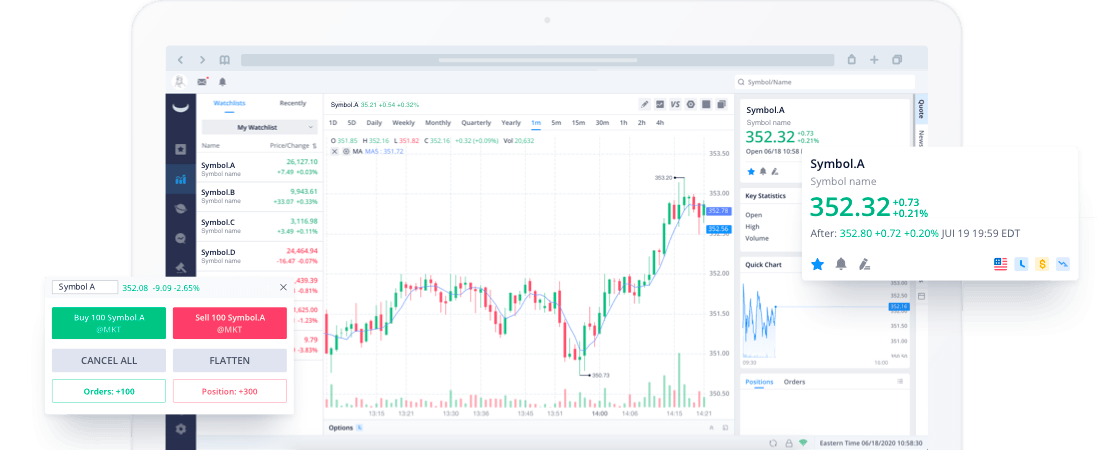Click the blue trend-down icon on popup card

(1063, 264)
